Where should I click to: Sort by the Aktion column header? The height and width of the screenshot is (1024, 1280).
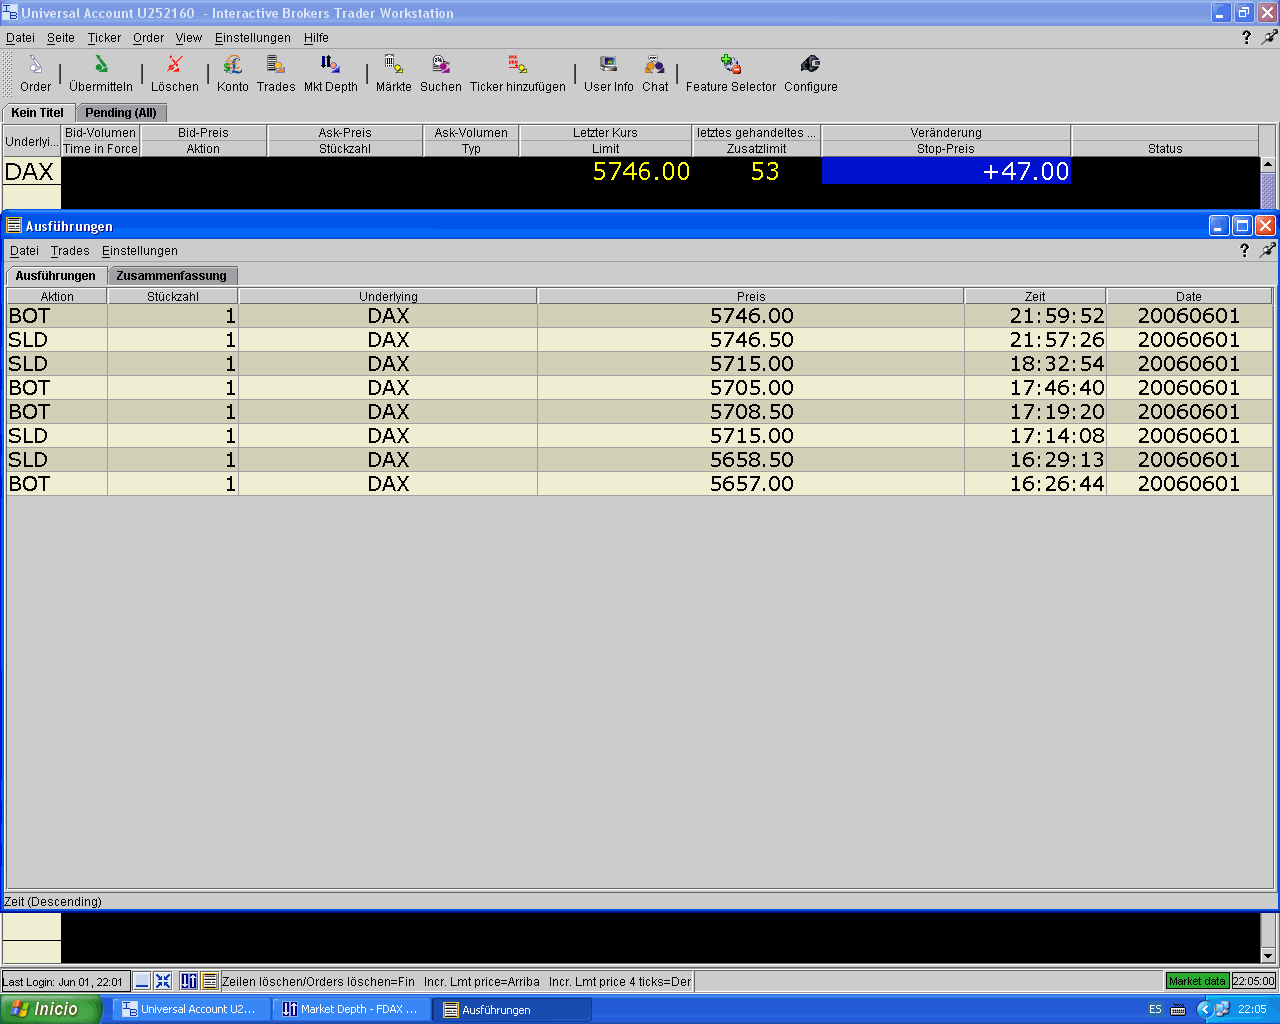tap(57, 296)
